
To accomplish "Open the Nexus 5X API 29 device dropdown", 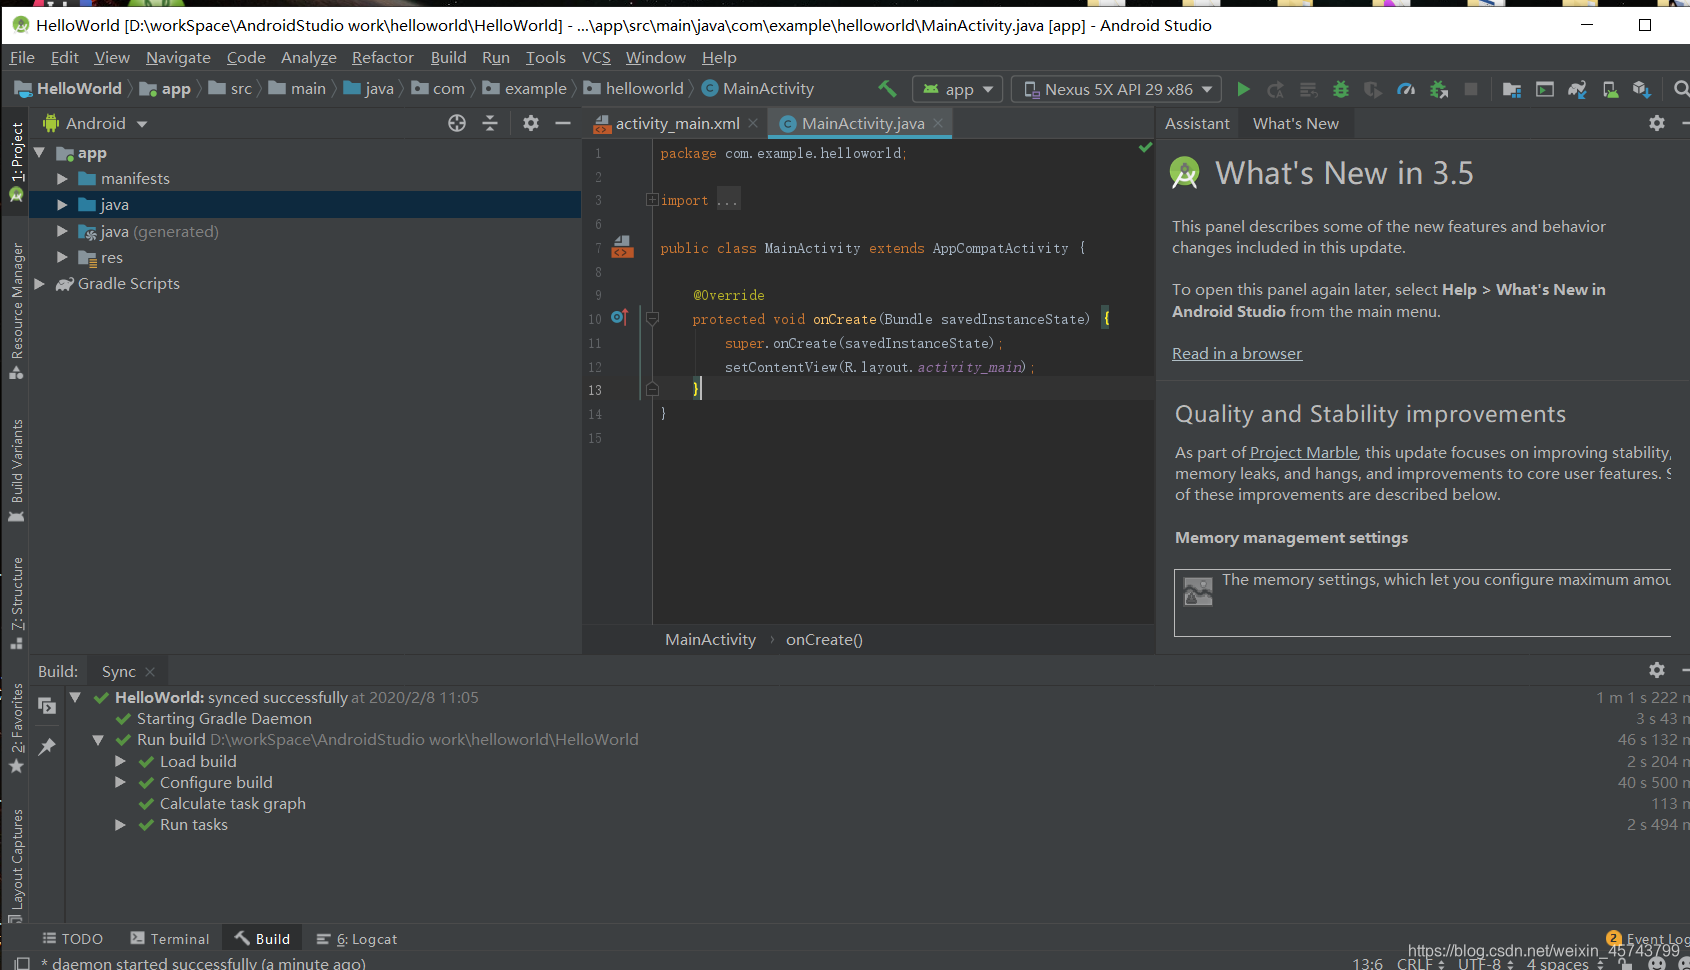I will click(1117, 89).
